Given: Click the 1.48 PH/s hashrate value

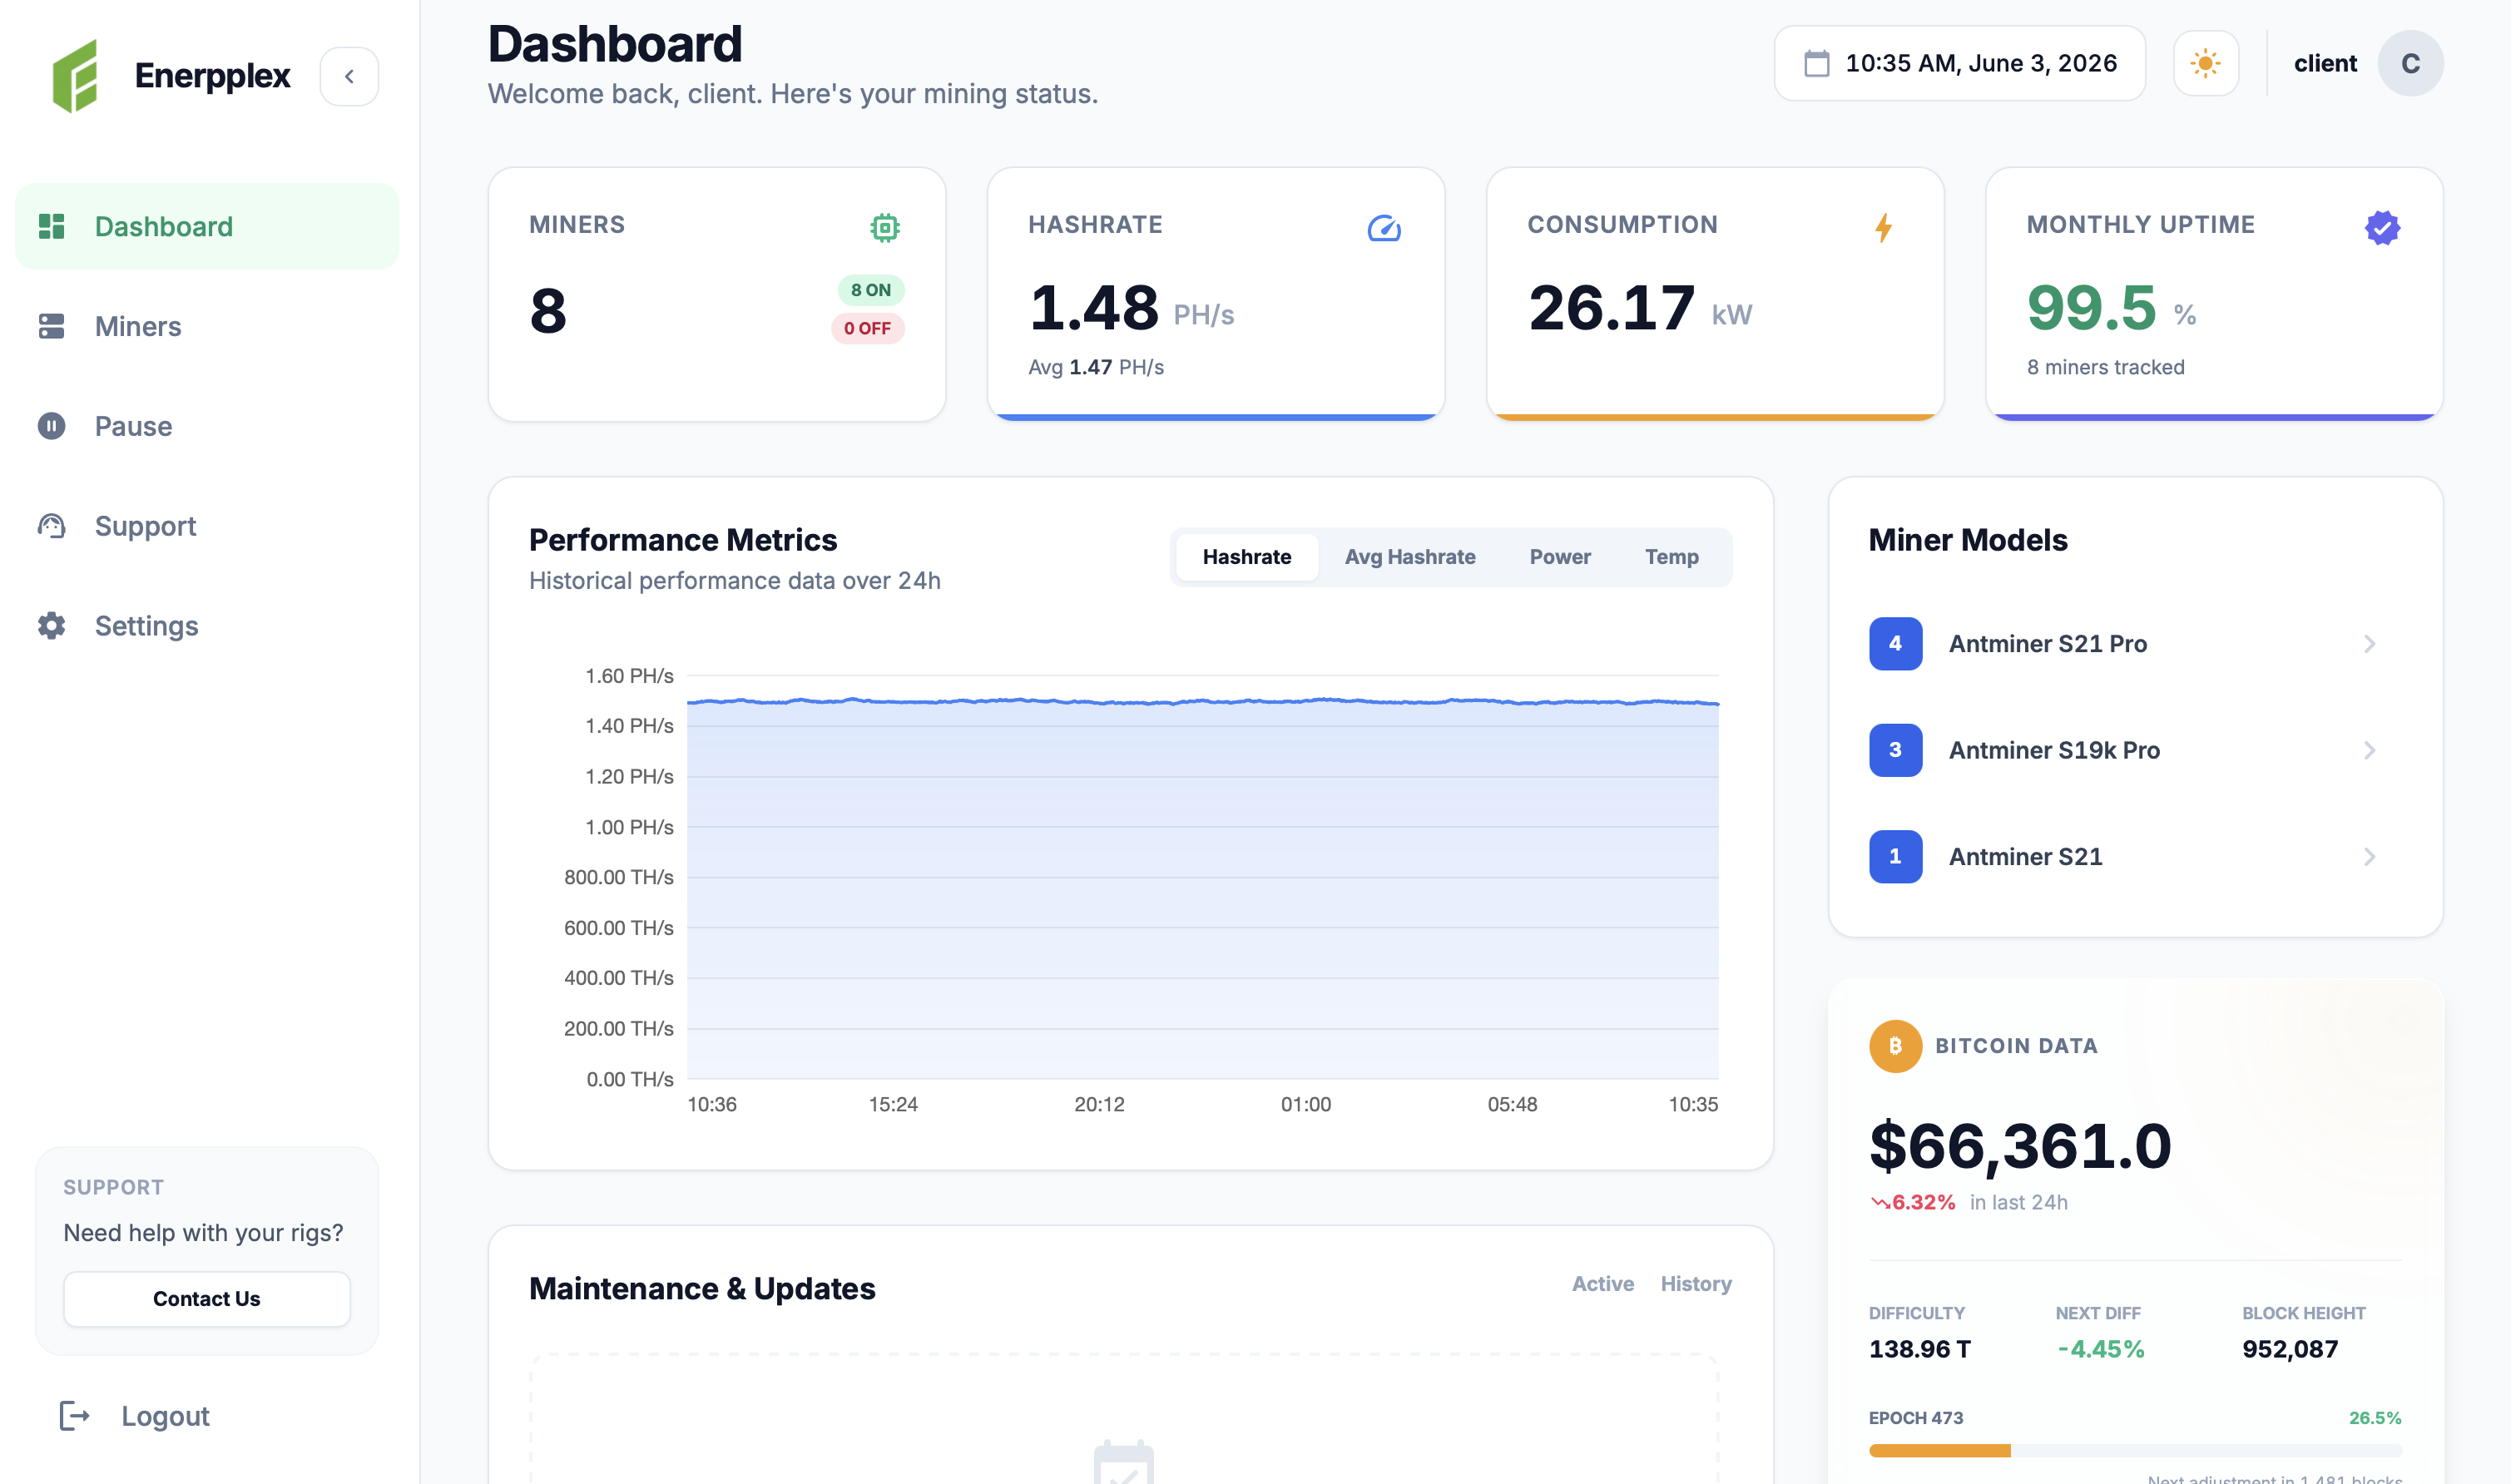Looking at the screenshot, I should click(x=1131, y=308).
